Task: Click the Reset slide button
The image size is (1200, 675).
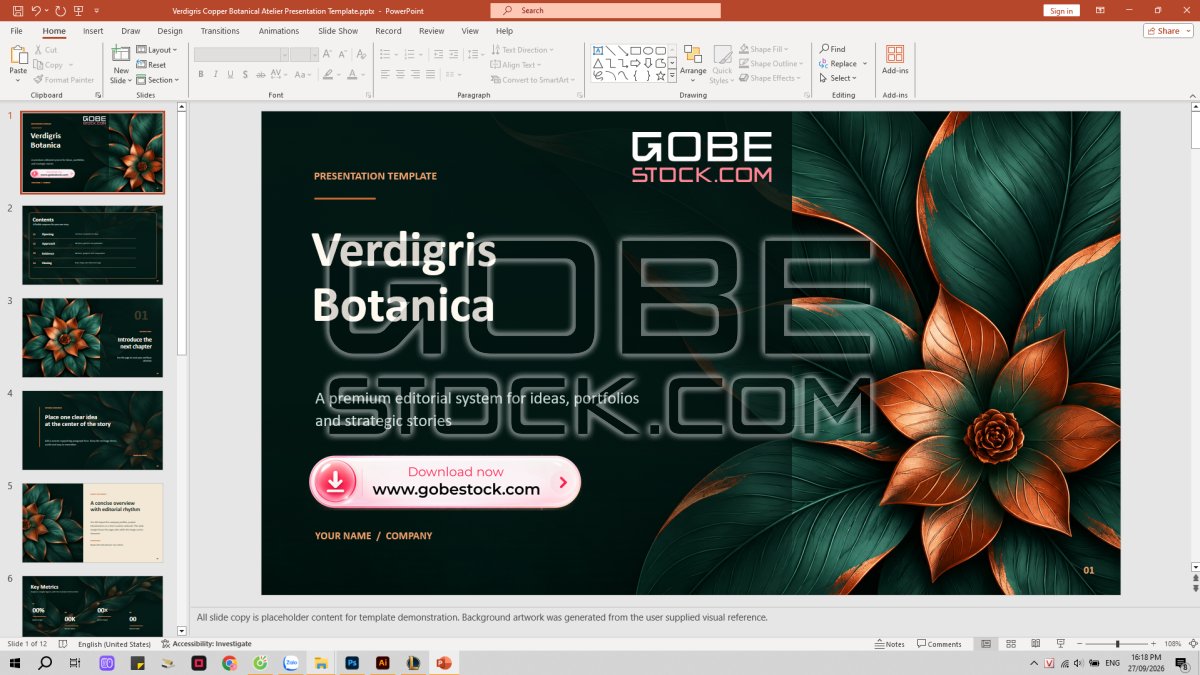Action: pos(152,65)
